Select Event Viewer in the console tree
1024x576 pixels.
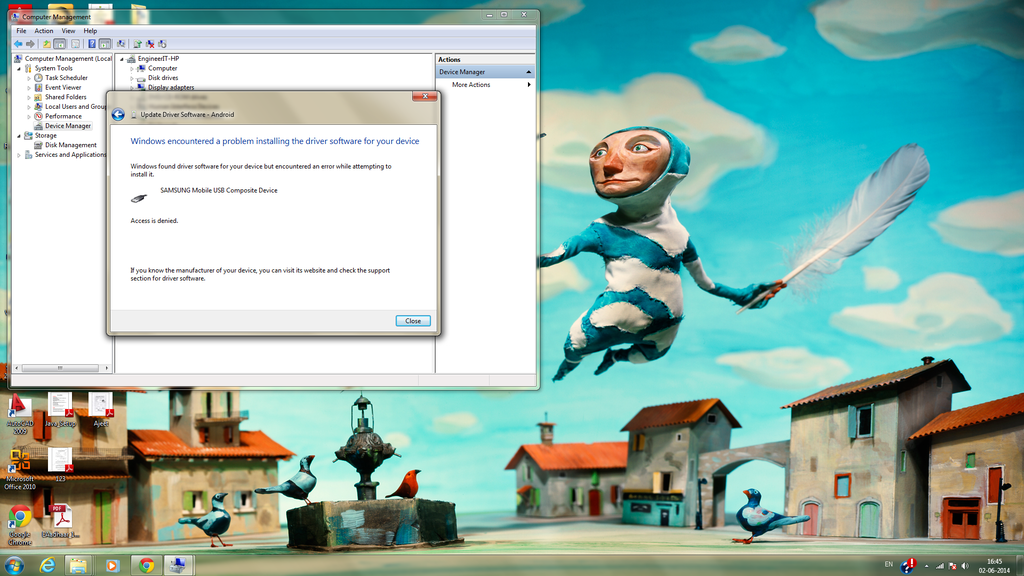point(63,88)
